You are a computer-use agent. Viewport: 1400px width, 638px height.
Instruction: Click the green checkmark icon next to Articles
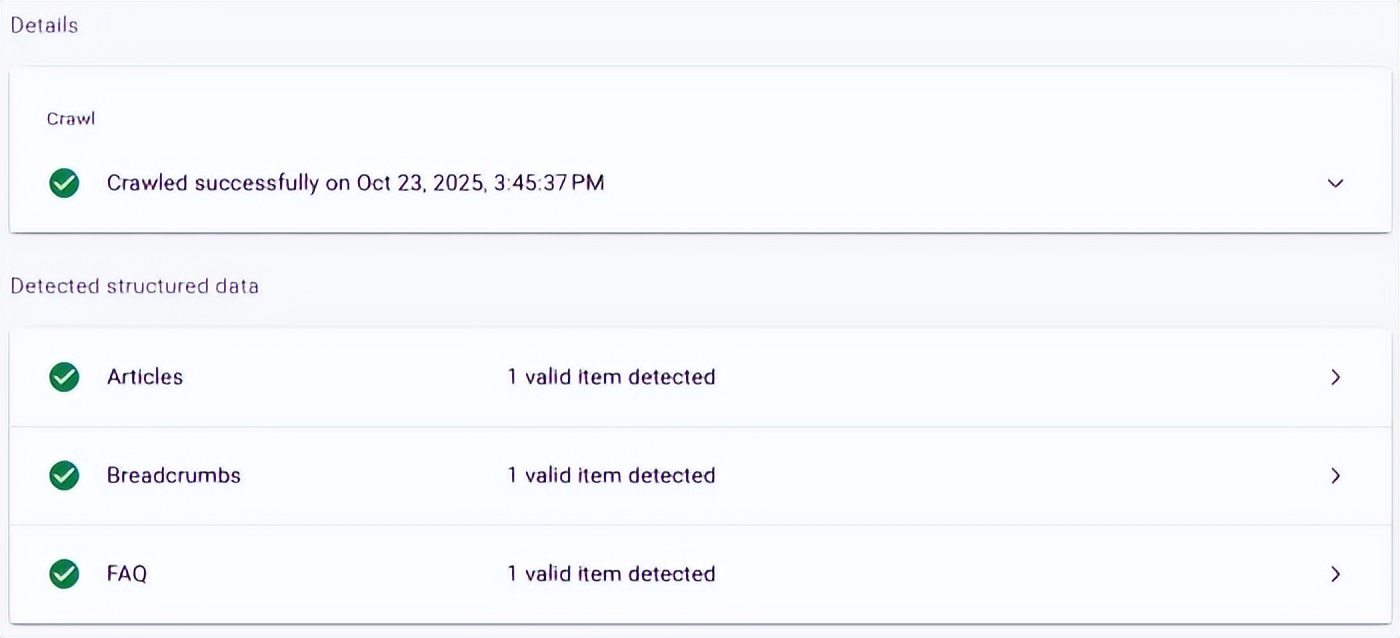[x=64, y=377]
